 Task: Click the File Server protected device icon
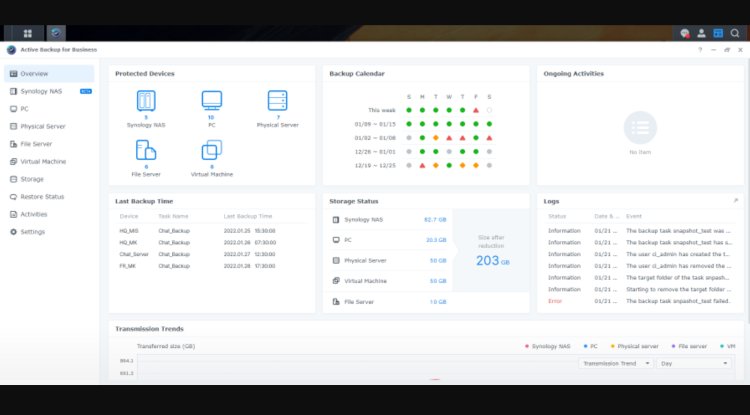[146, 150]
